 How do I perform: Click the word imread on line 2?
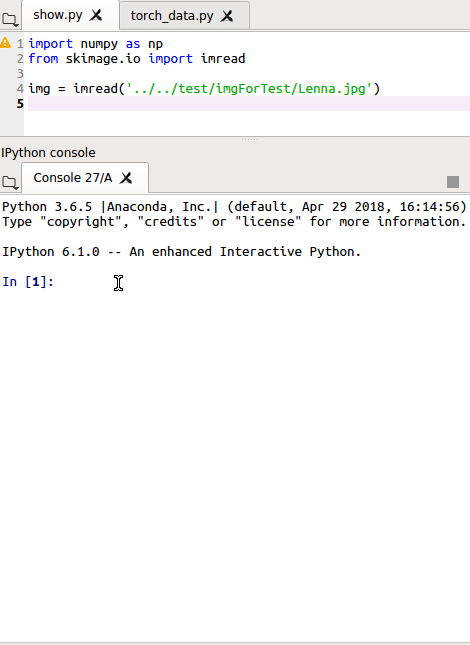[x=223, y=58]
